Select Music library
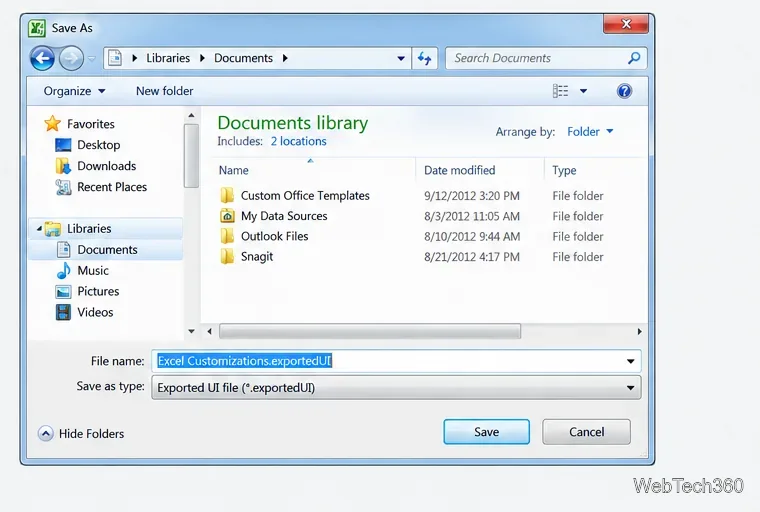The height and width of the screenshot is (512, 760). pyautogui.click(x=93, y=271)
